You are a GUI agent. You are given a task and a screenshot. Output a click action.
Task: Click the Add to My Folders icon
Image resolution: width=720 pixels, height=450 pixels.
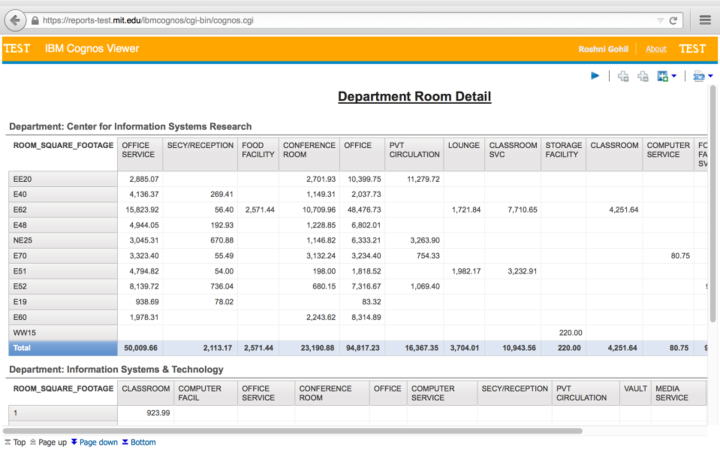pos(662,76)
